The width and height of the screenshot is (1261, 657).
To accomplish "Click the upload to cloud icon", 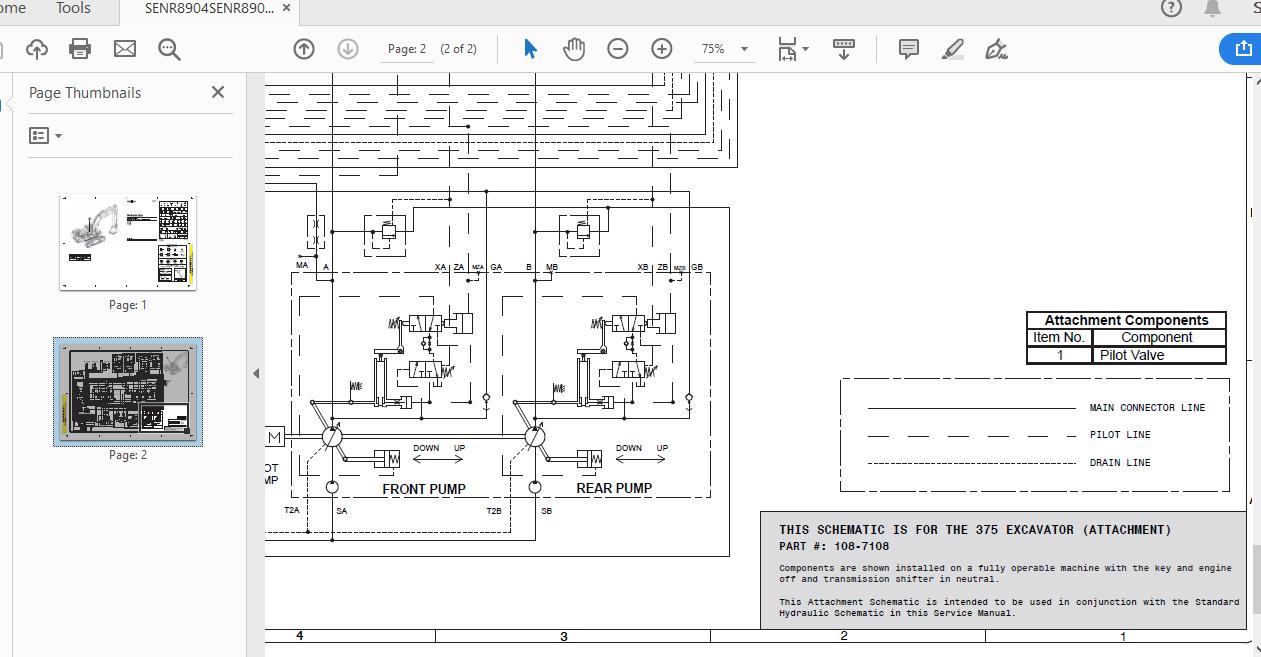I will coord(37,48).
